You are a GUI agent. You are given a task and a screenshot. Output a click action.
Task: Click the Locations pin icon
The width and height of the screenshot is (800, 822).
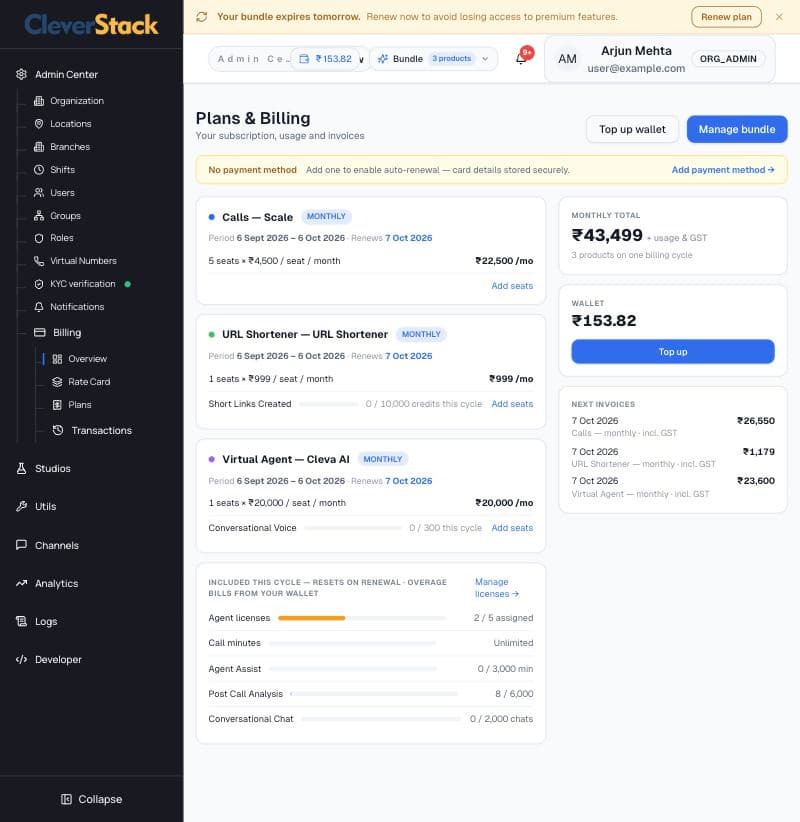[39, 124]
